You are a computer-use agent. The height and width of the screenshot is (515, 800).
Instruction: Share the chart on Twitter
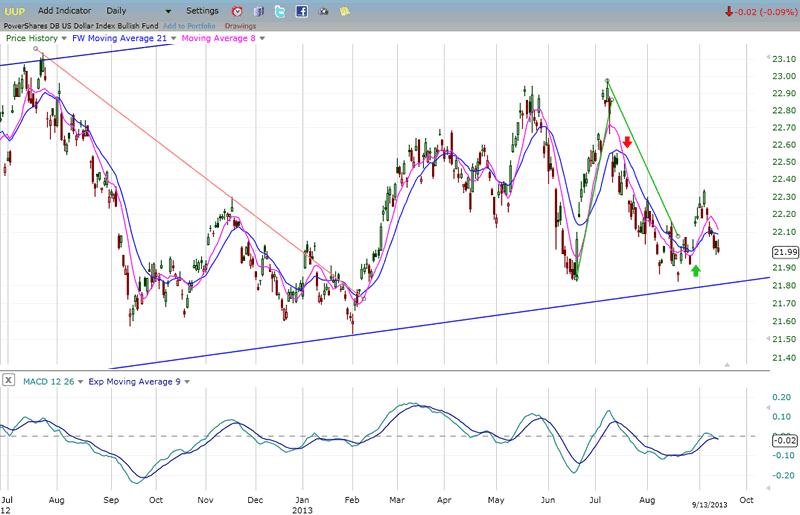280,11
